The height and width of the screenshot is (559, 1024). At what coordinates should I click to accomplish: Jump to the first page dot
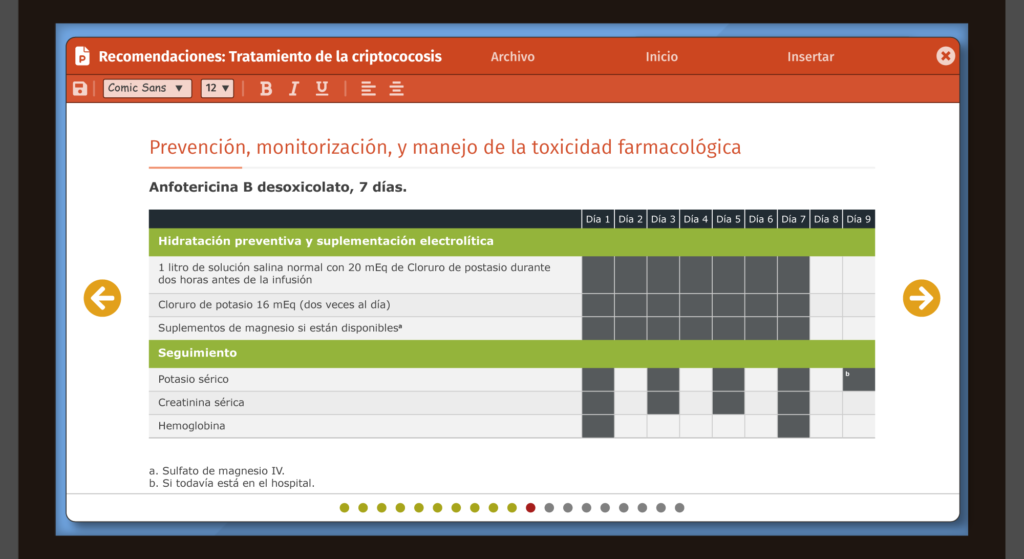click(x=345, y=507)
